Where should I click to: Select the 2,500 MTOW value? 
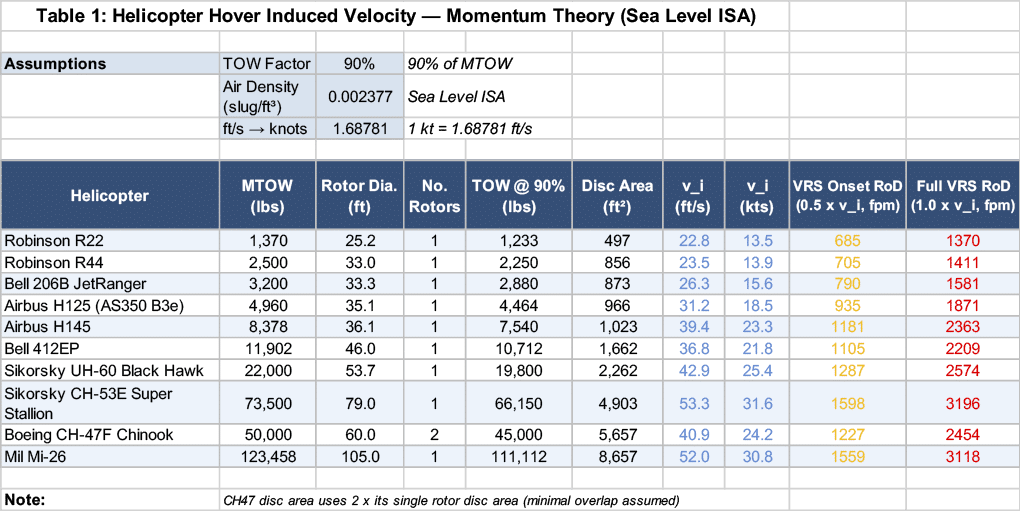click(x=269, y=262)
